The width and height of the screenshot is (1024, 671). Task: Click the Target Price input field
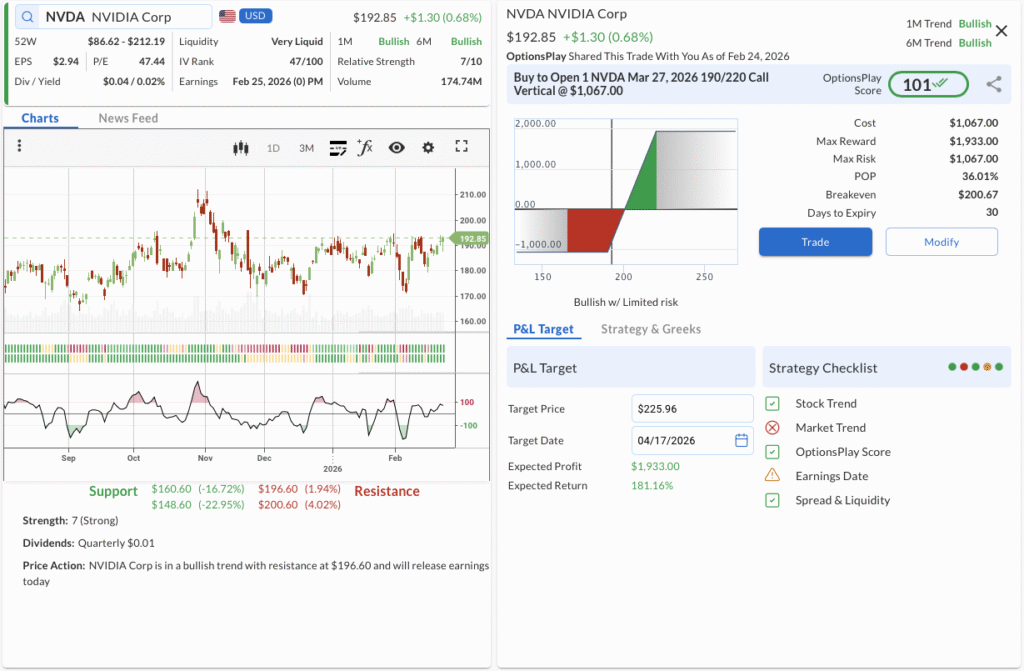(692, 408)
